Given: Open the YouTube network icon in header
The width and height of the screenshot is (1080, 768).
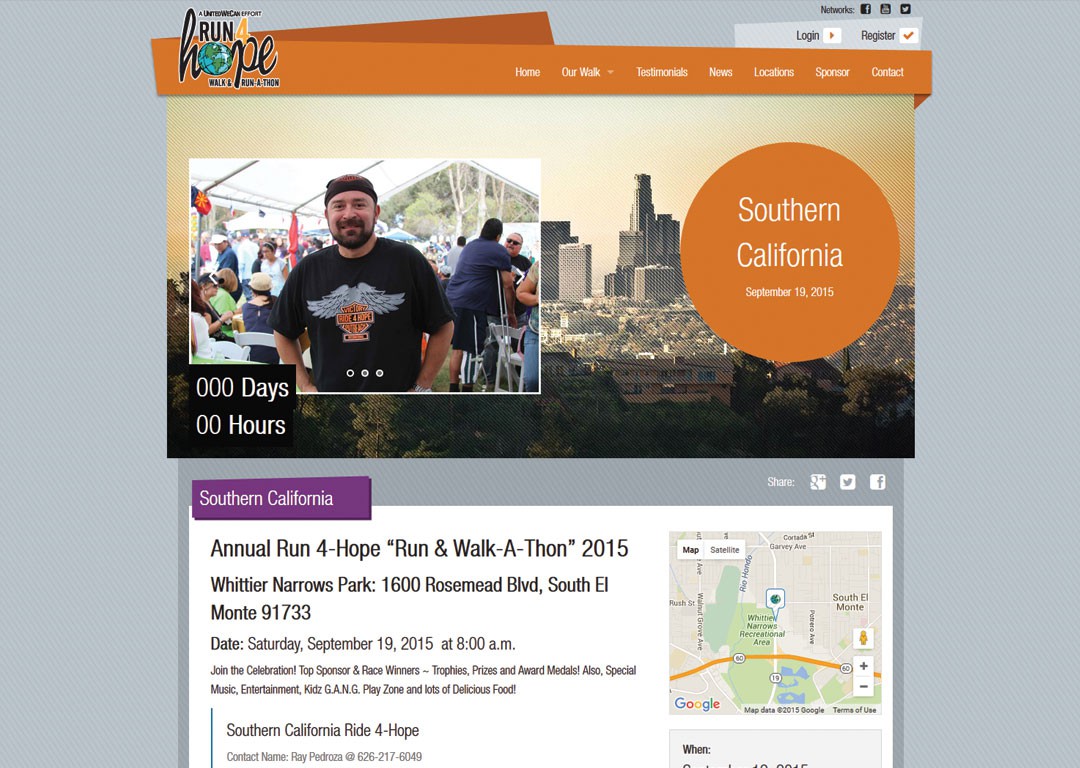Looking at the screenshot, I should click(x=886, y=9).
